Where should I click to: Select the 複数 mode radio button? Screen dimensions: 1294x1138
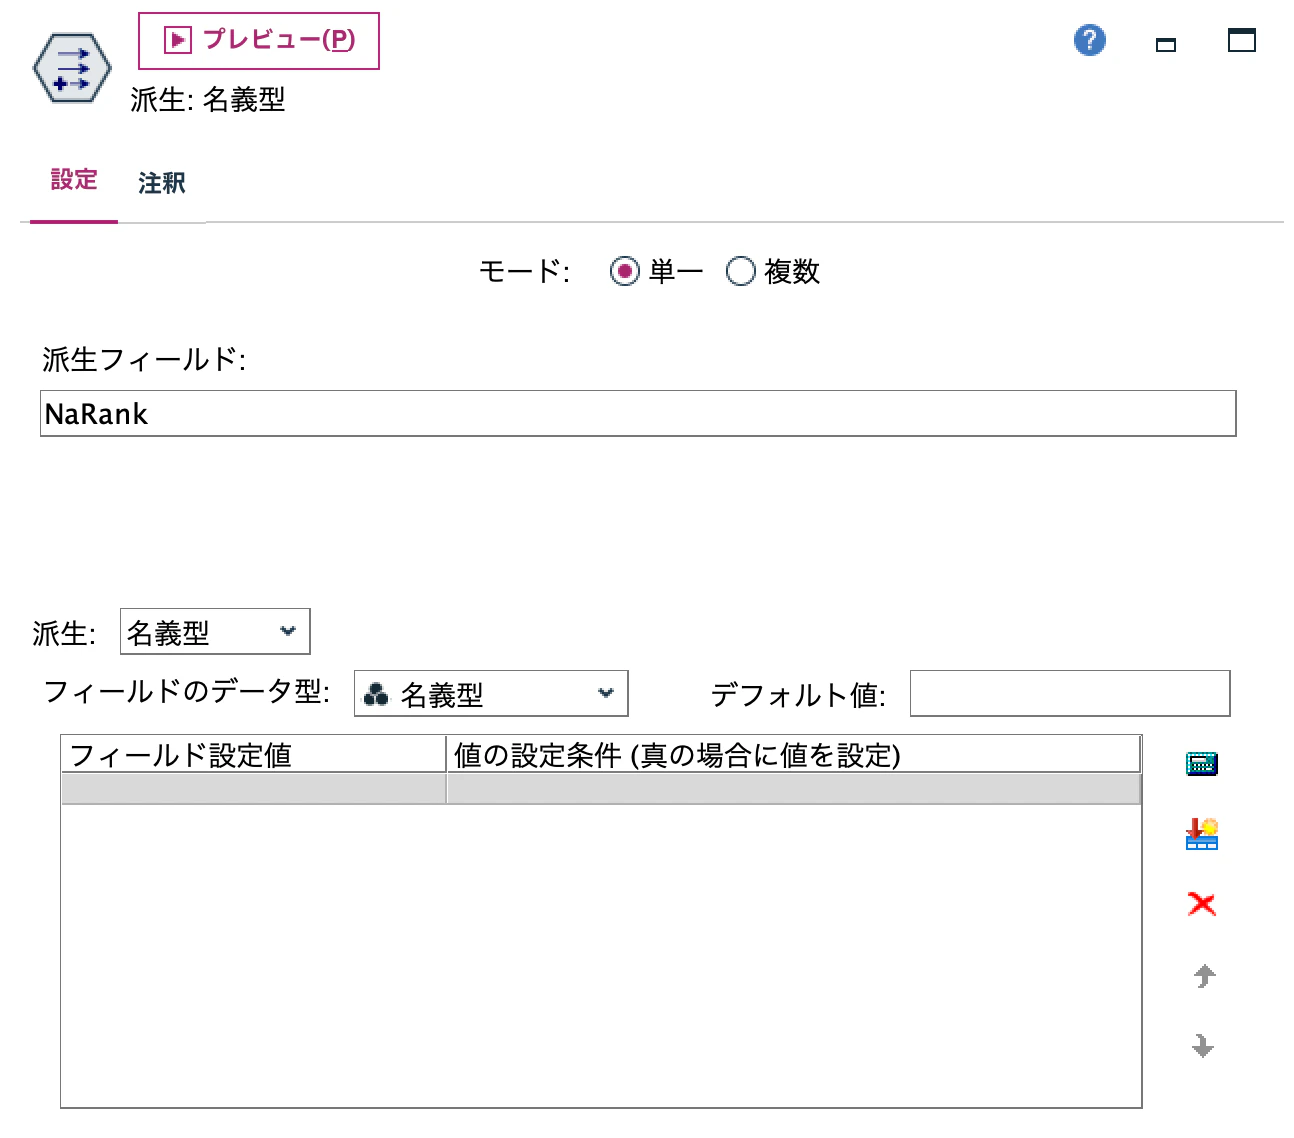740,271
